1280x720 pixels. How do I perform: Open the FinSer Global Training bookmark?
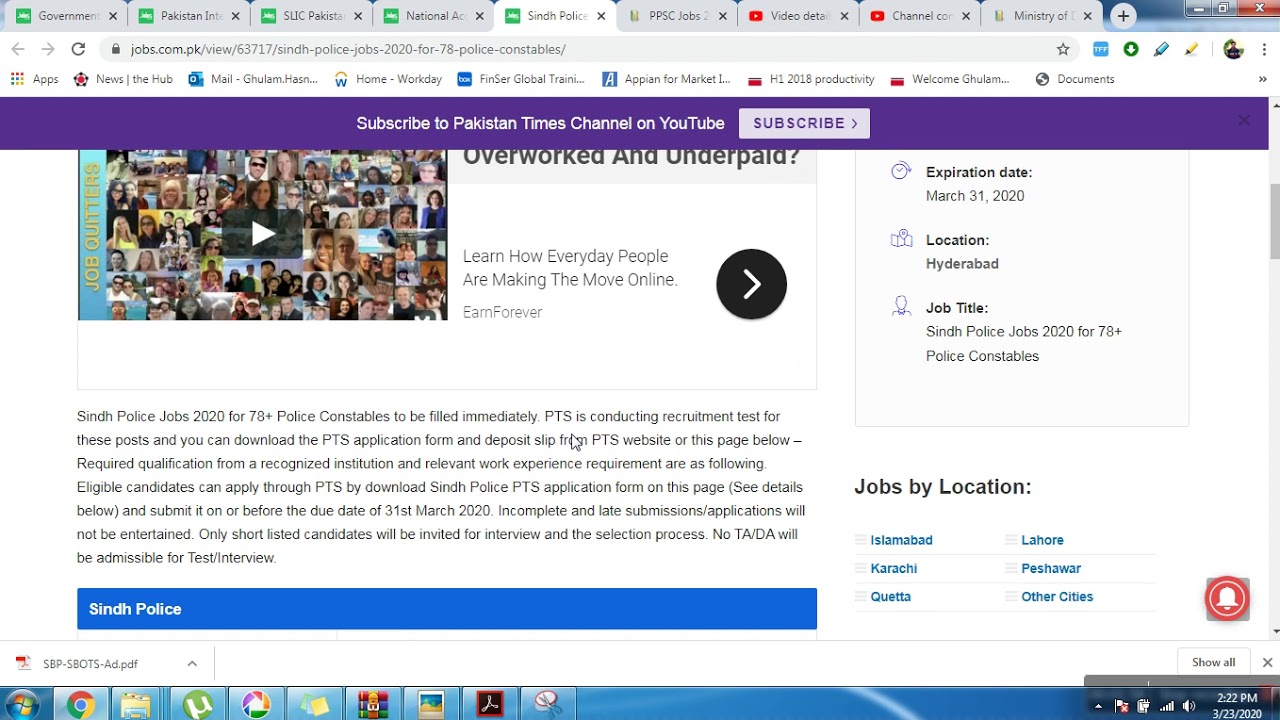click(522, 79)
